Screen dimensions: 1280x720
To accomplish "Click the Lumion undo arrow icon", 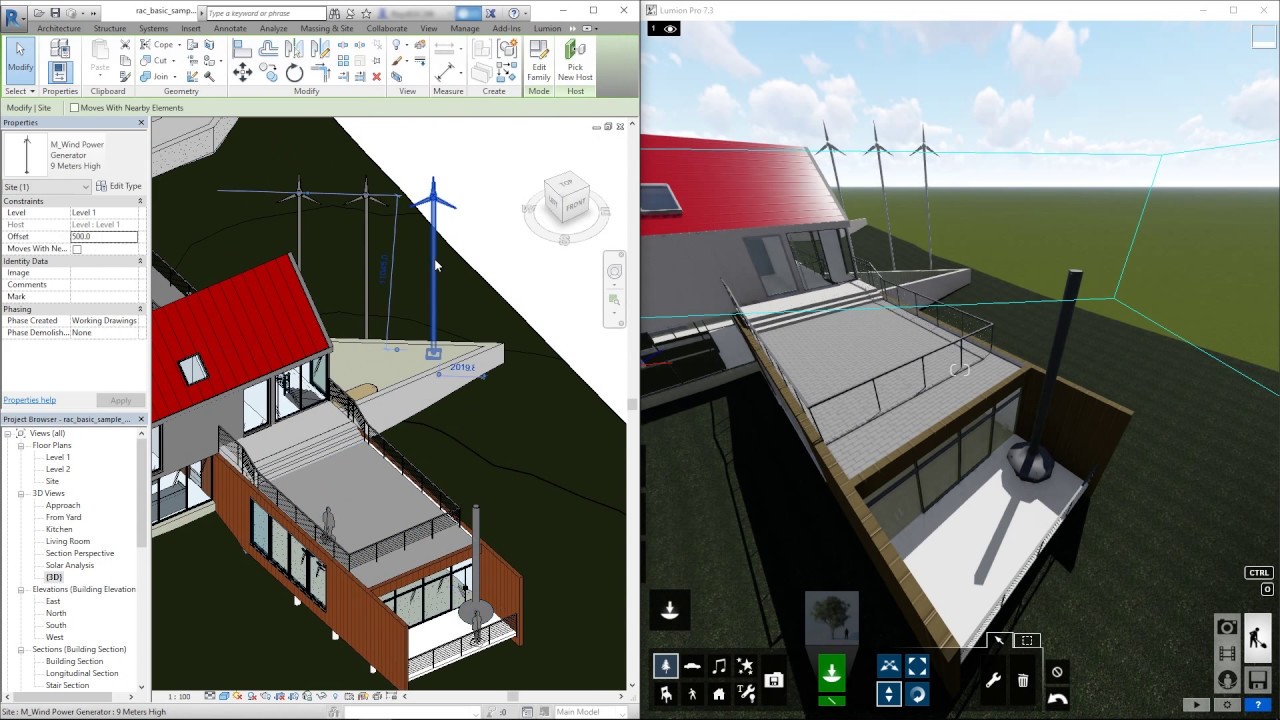I will tap(1057, 699).
